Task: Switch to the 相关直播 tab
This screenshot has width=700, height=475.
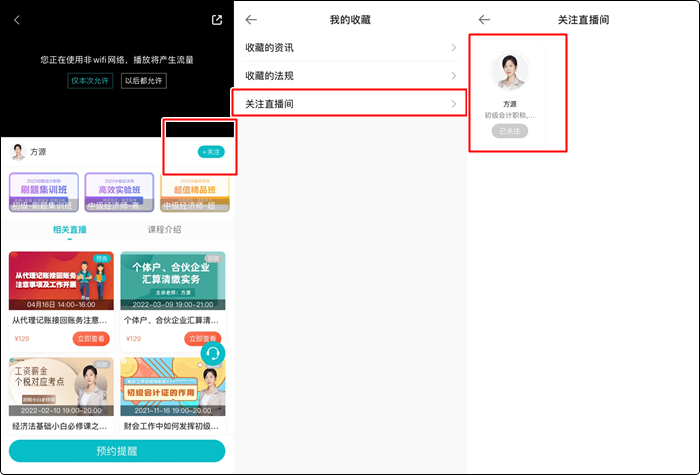Action: 70,229
